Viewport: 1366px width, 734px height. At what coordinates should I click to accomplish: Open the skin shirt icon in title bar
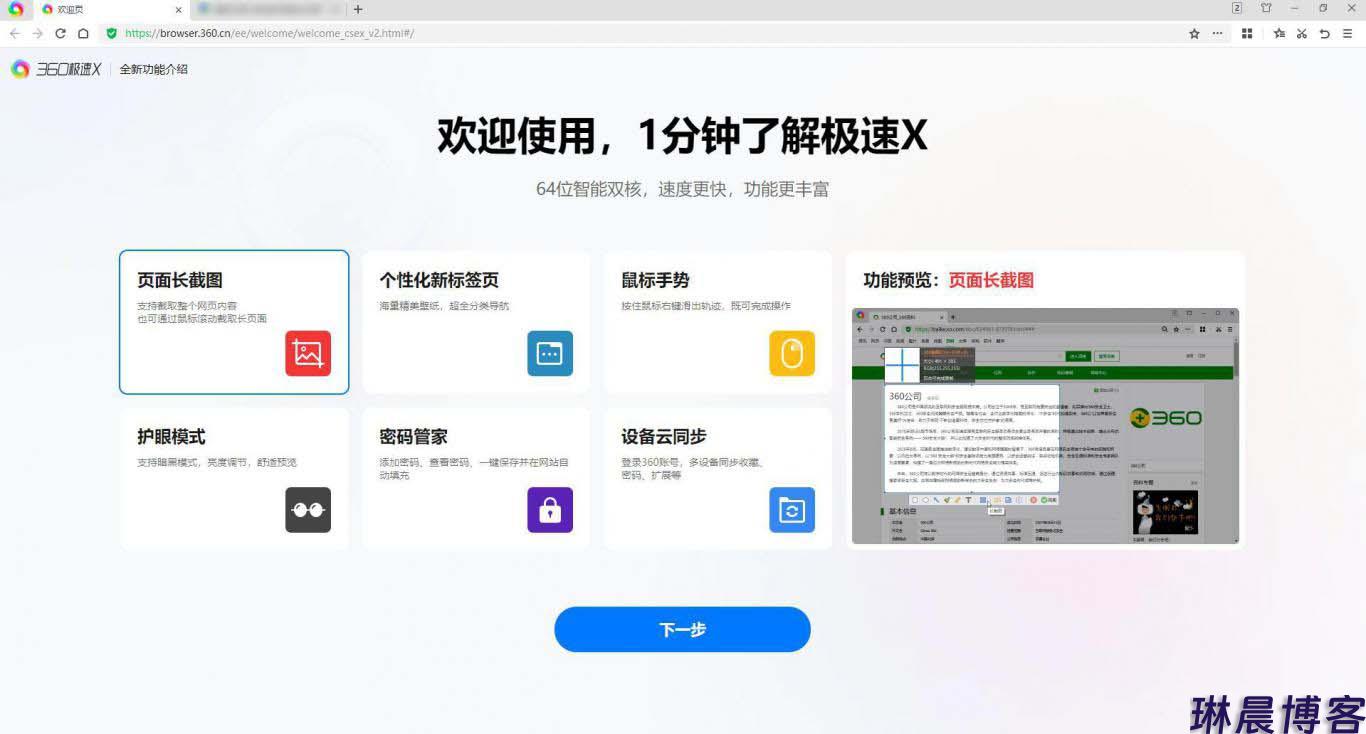point(1266,8)
